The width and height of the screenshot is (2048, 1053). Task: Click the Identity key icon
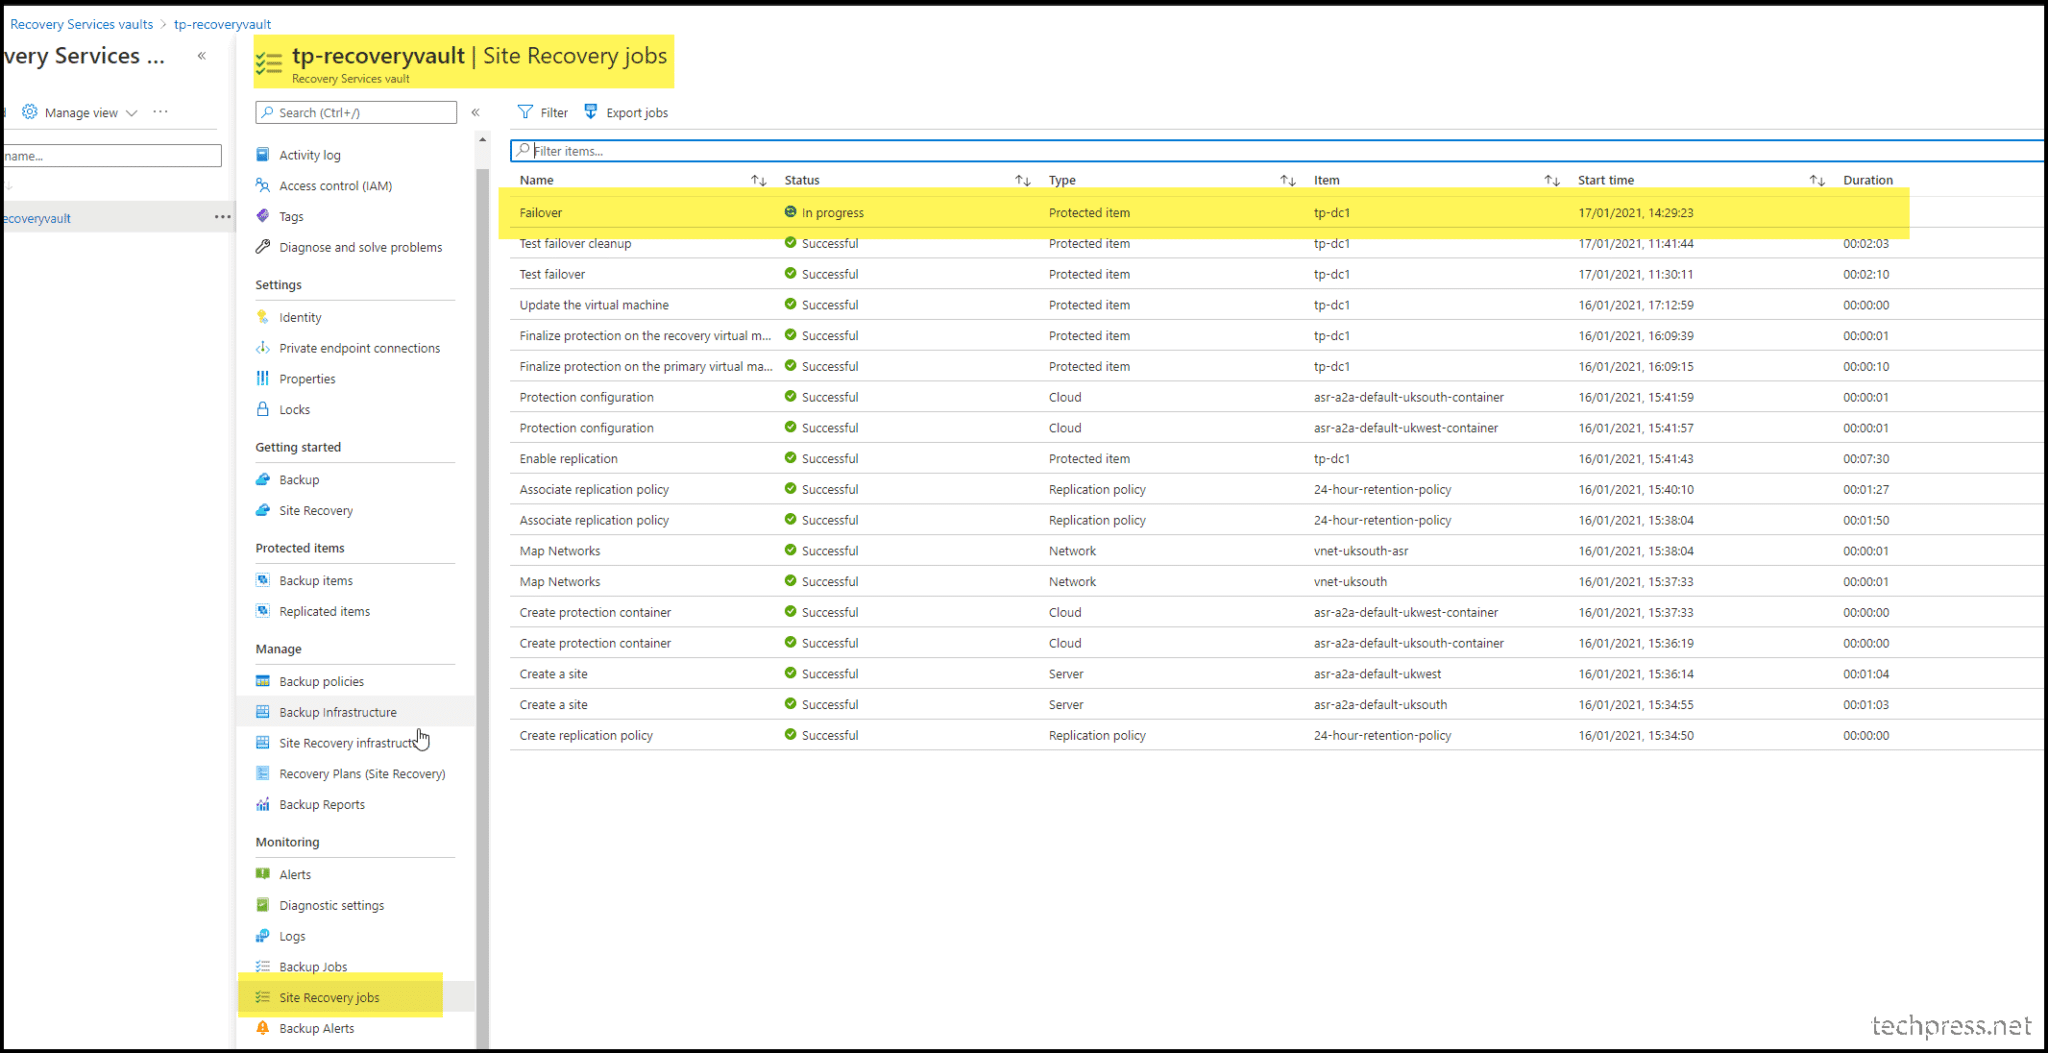click(263, 317)
